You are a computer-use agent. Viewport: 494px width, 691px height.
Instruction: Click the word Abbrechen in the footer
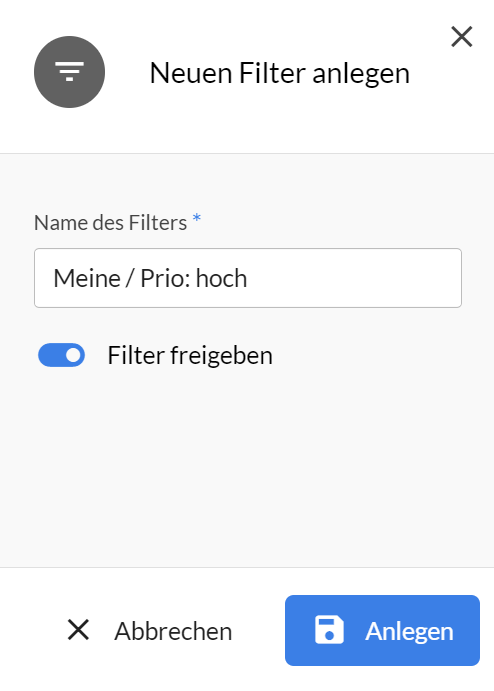(x=173, y=631)
